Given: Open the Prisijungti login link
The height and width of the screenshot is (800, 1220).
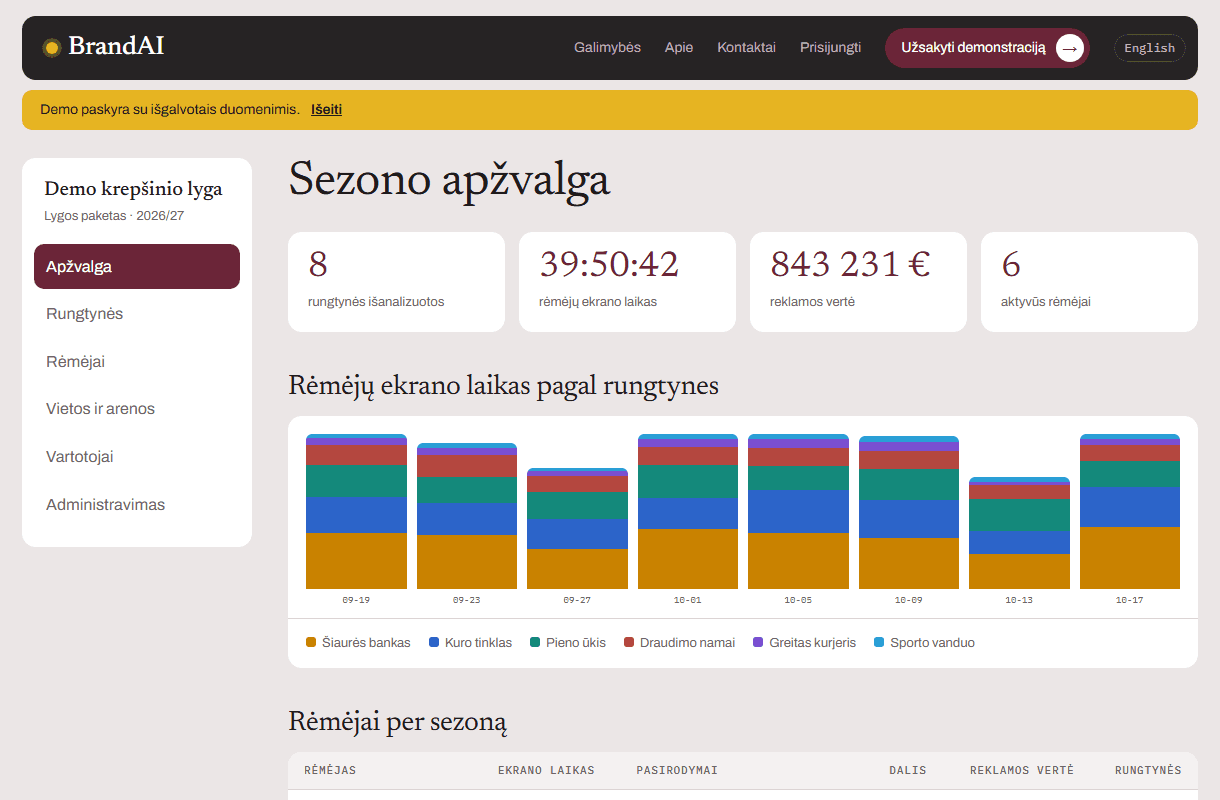Looking at the screenshot, I should coord(830,47).
